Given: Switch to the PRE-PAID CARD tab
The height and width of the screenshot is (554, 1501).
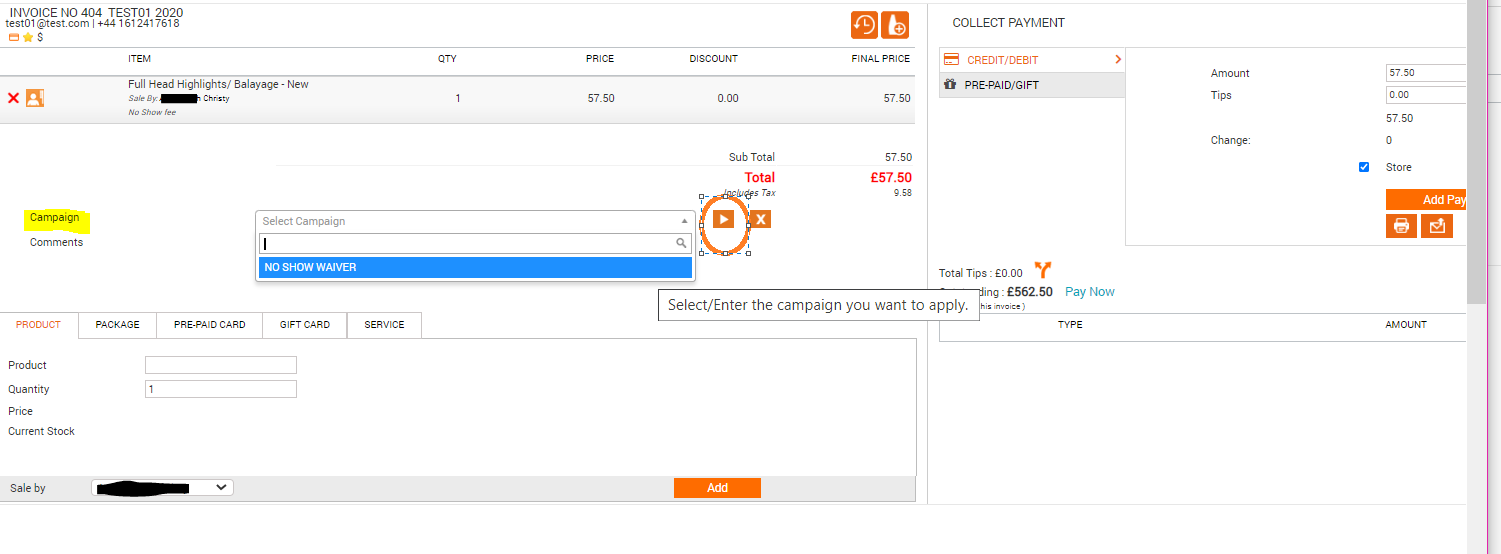Looking at the screenshot, I should pos(210,325).
